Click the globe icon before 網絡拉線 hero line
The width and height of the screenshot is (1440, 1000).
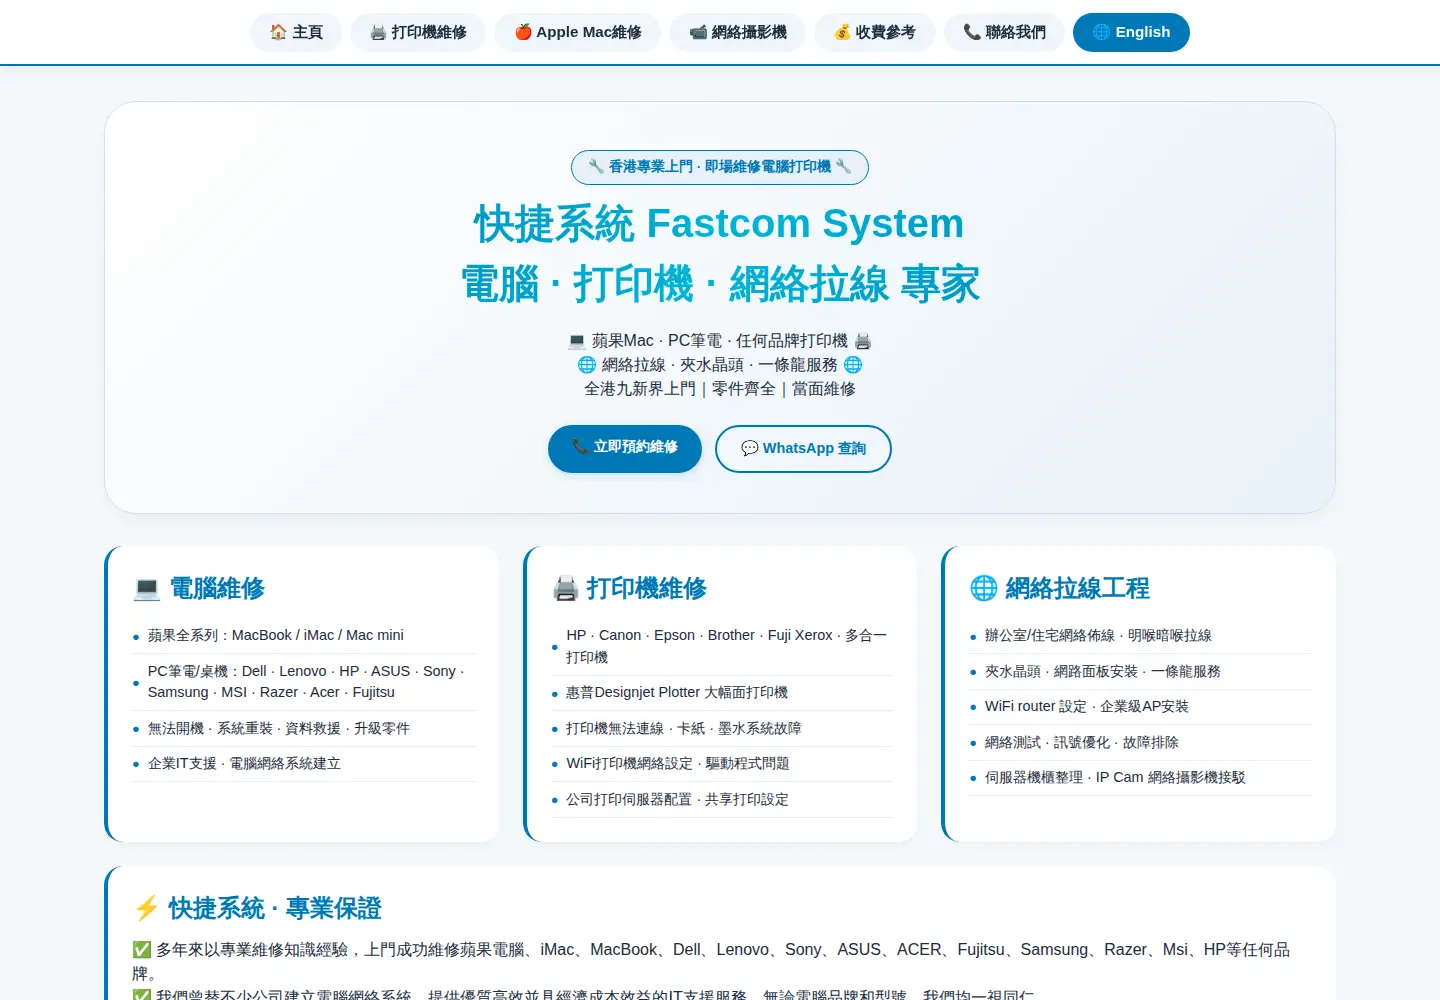coord(587,365)
